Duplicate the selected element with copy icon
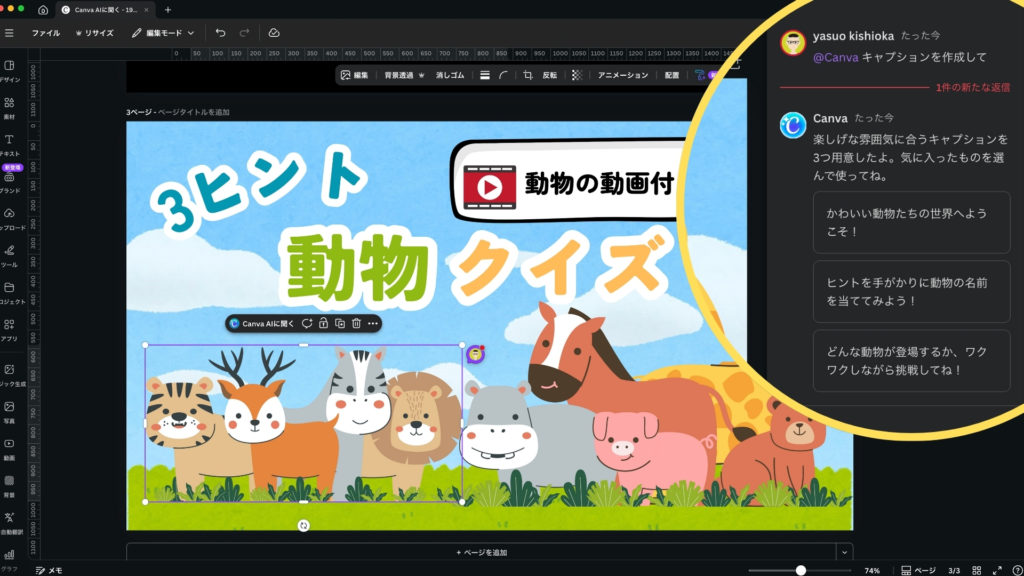The height and width of the screenshot is (576, 1024). coord(340,323)
